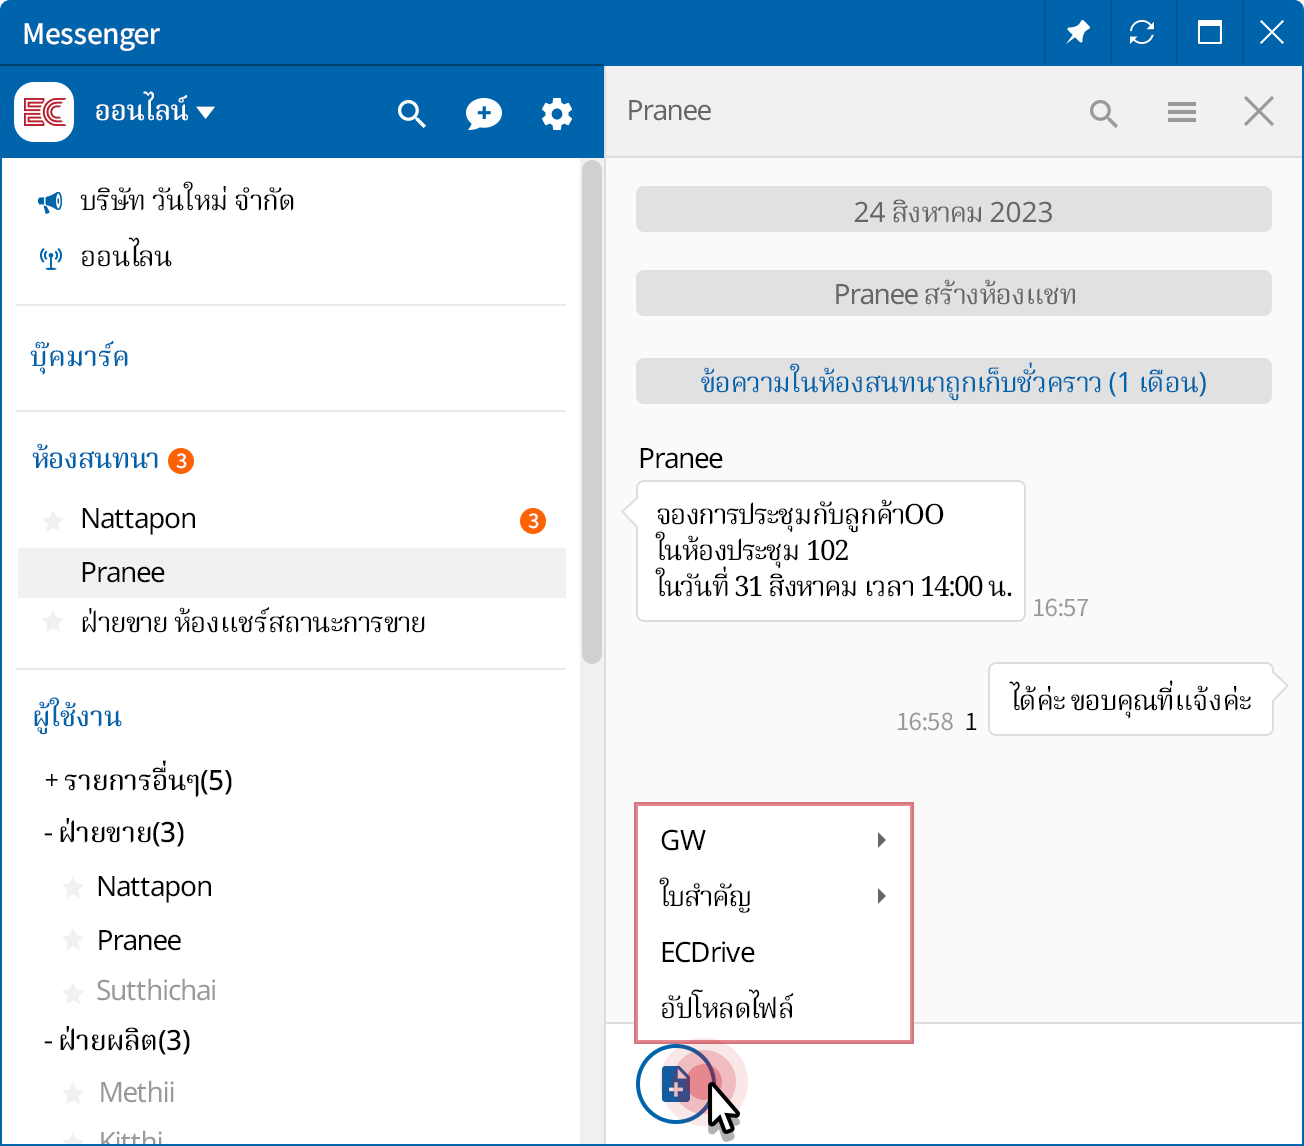Image resolution: width=1304 pixels, height=1146 pixels.
Task: Collapse the ฝ่ายผลิต(3) group
Action: tap(117, 1041)
